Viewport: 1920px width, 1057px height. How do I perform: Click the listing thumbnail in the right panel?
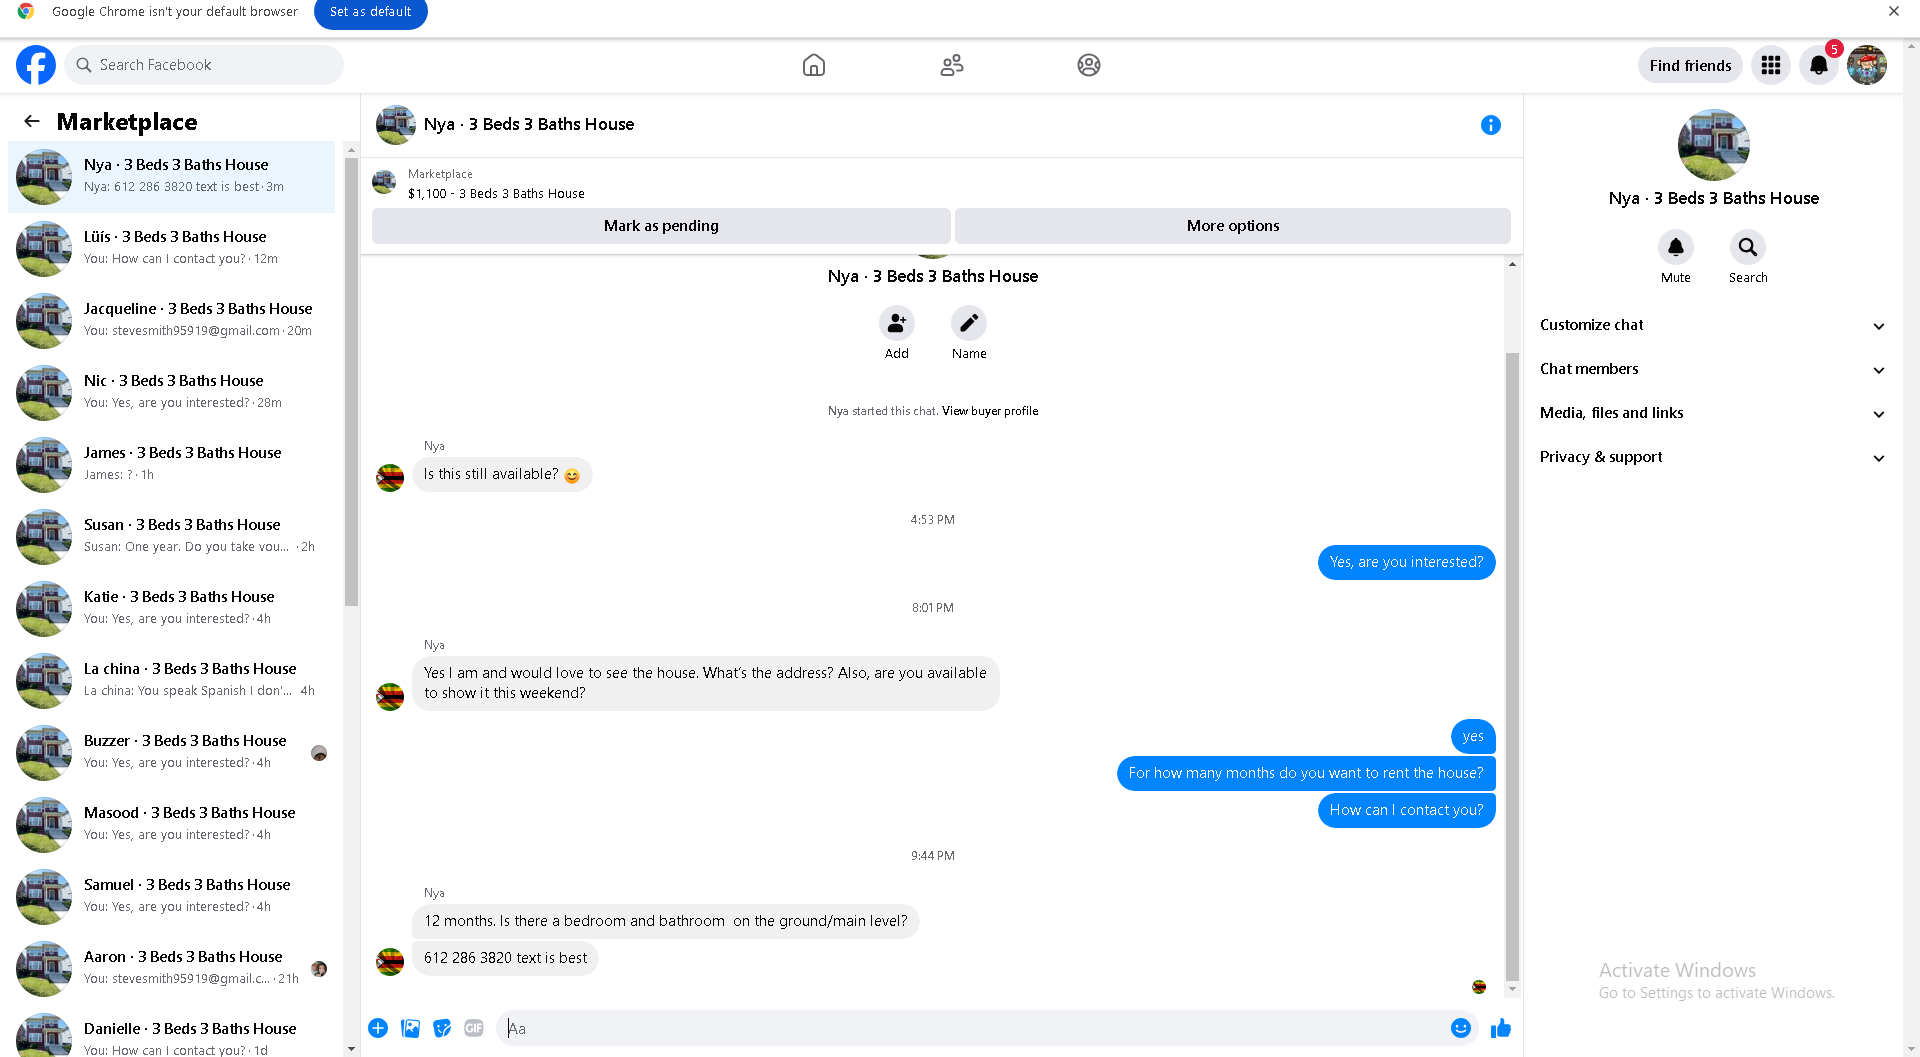coord(1713,145)
